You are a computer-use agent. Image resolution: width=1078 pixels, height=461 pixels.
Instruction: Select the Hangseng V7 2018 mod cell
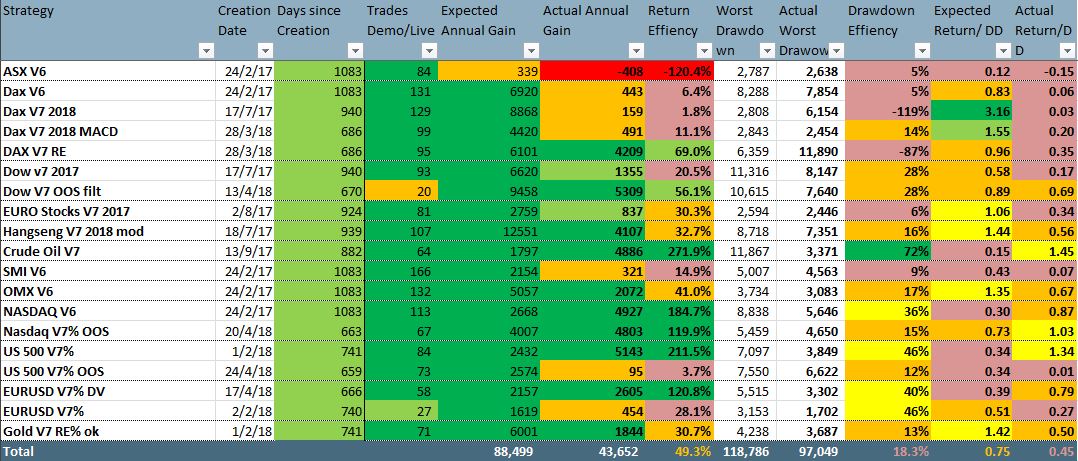107,232
